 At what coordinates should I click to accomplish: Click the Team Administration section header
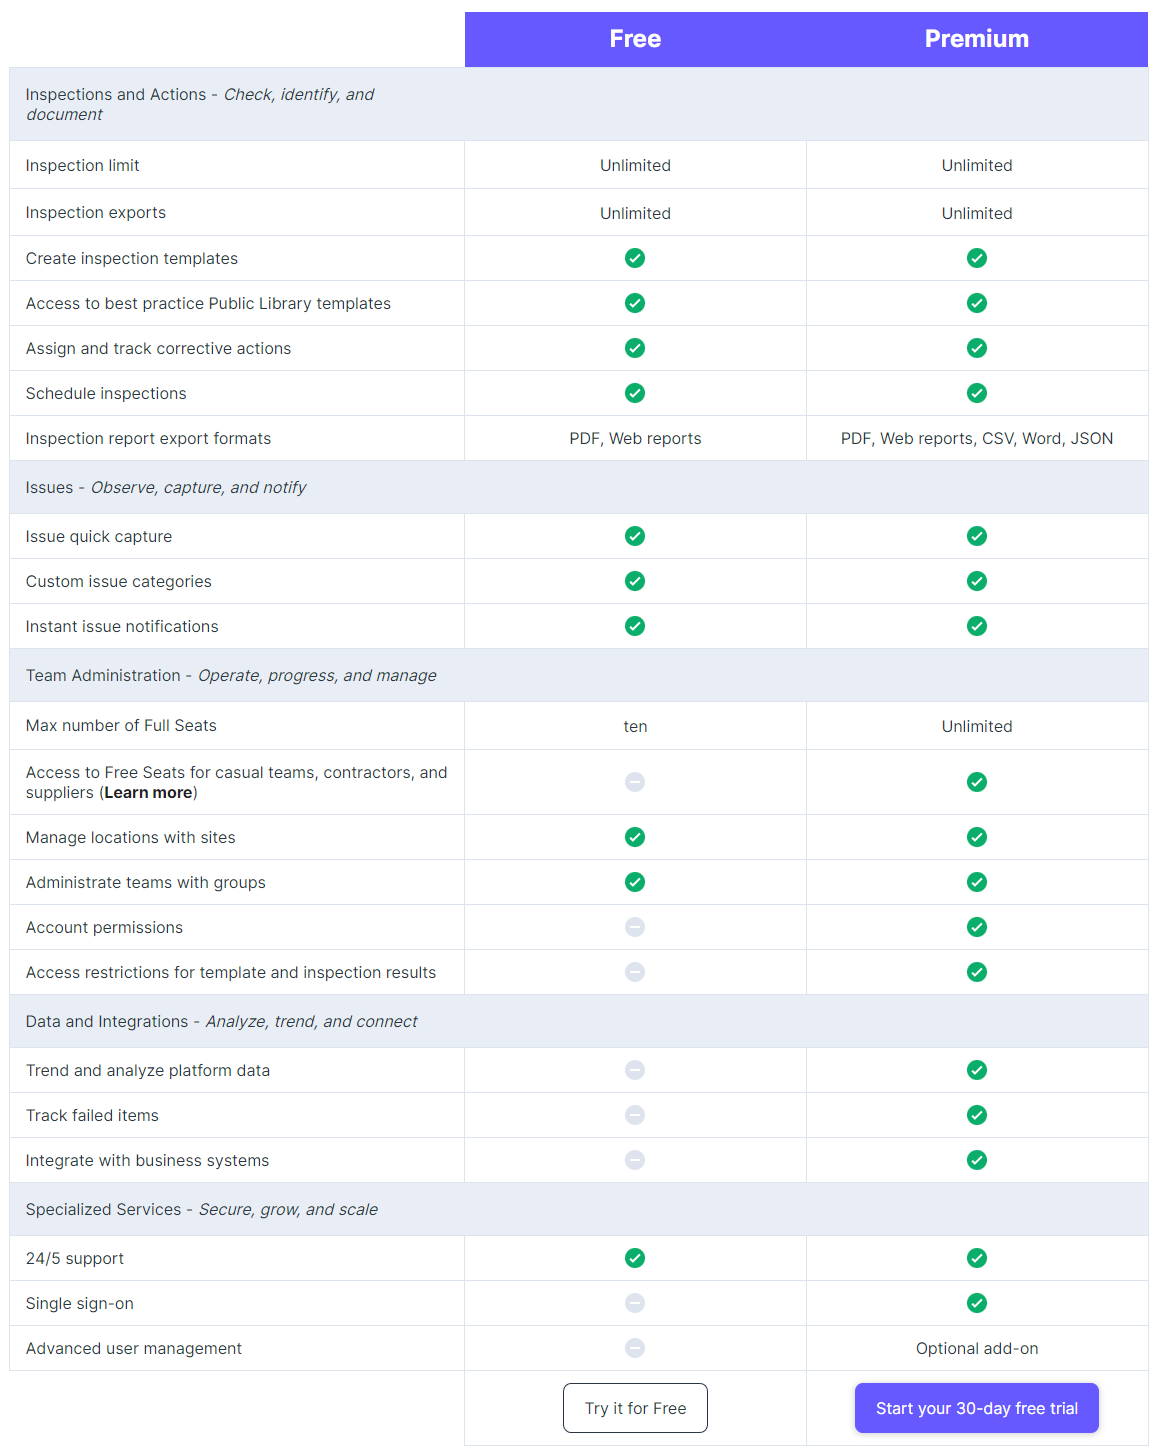click(x=579, y=676)
